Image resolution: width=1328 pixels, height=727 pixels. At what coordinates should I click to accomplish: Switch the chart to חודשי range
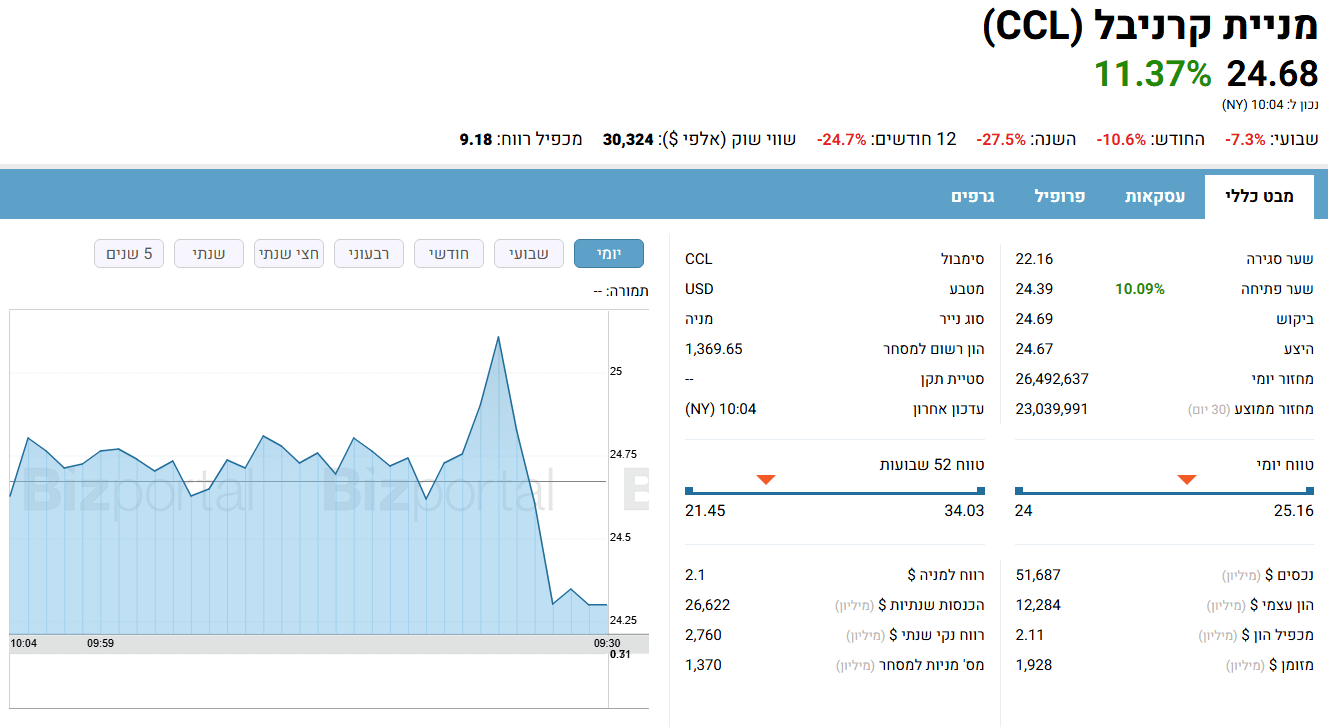tap(449, 254)
